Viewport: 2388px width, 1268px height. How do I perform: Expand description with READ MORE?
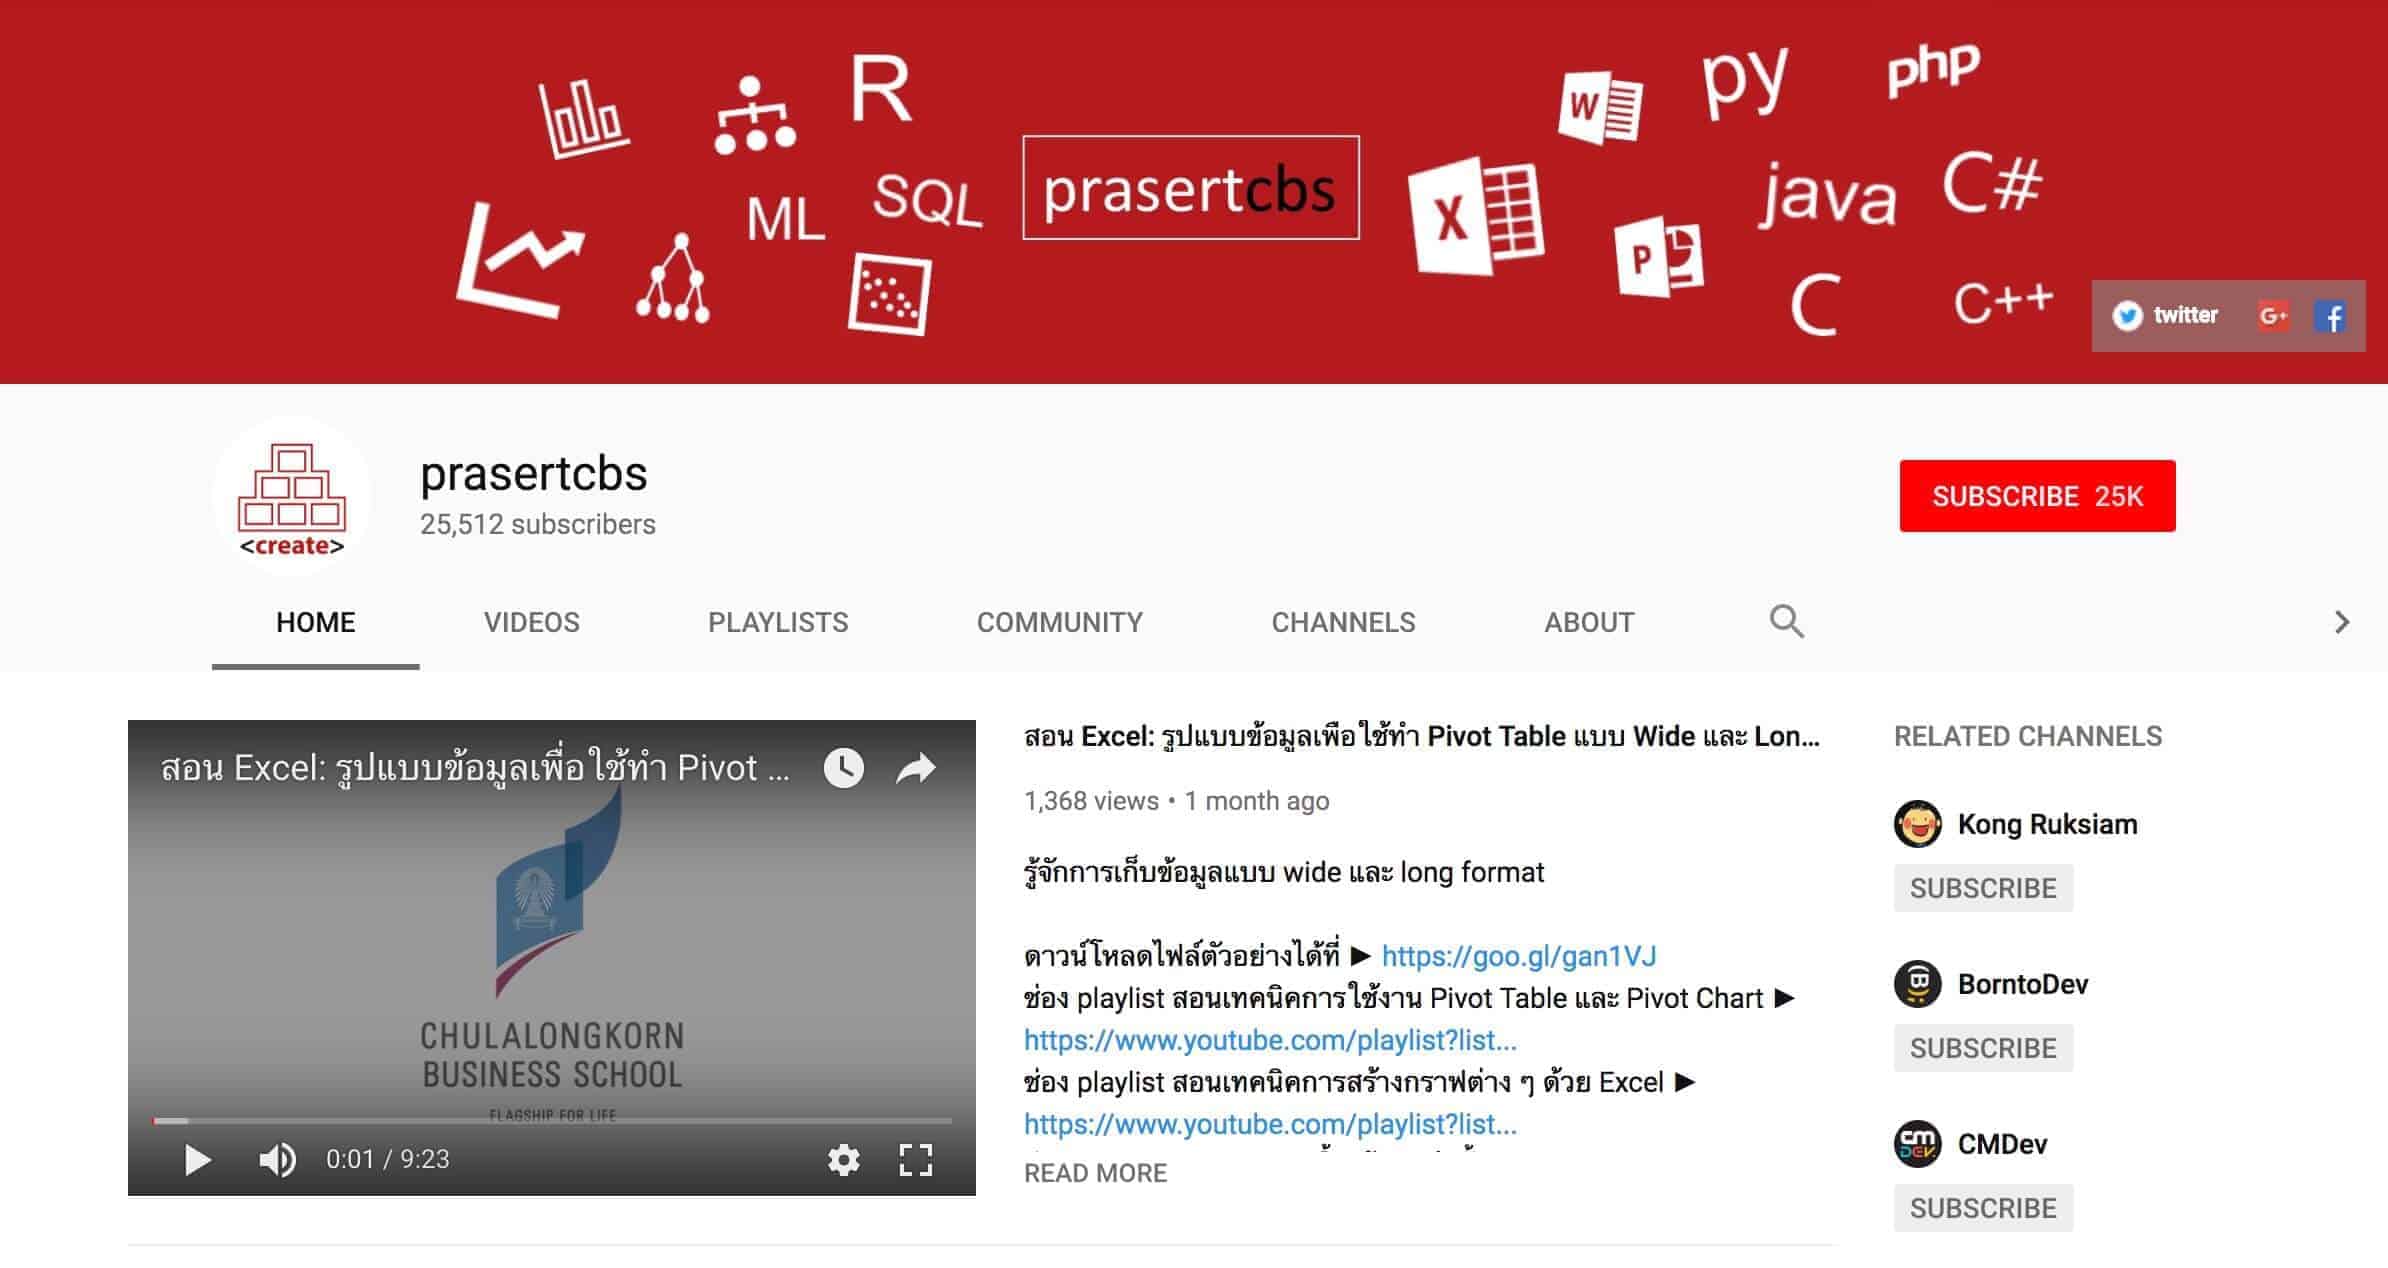point(1095,1172)
